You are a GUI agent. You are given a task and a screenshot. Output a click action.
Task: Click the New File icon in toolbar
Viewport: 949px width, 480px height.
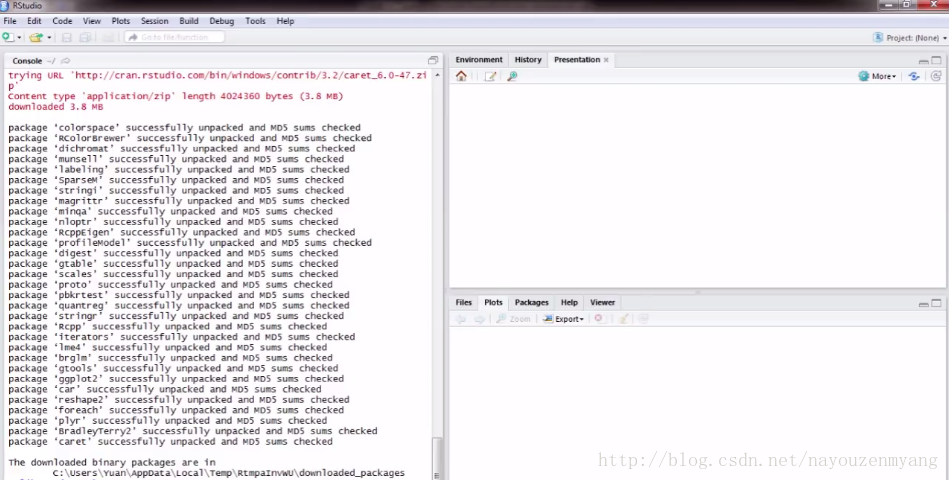[x=8, y=38]
